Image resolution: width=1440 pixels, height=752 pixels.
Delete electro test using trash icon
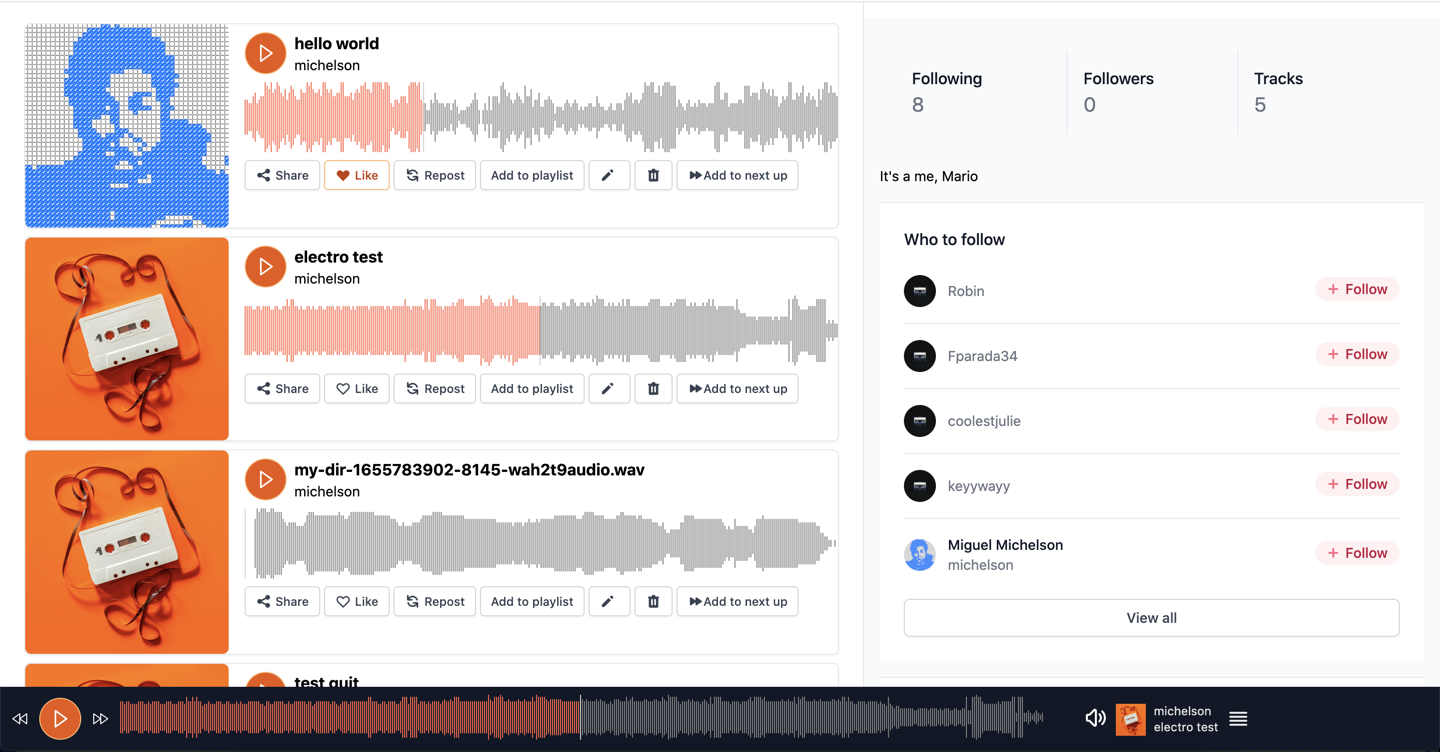[654, 388]
